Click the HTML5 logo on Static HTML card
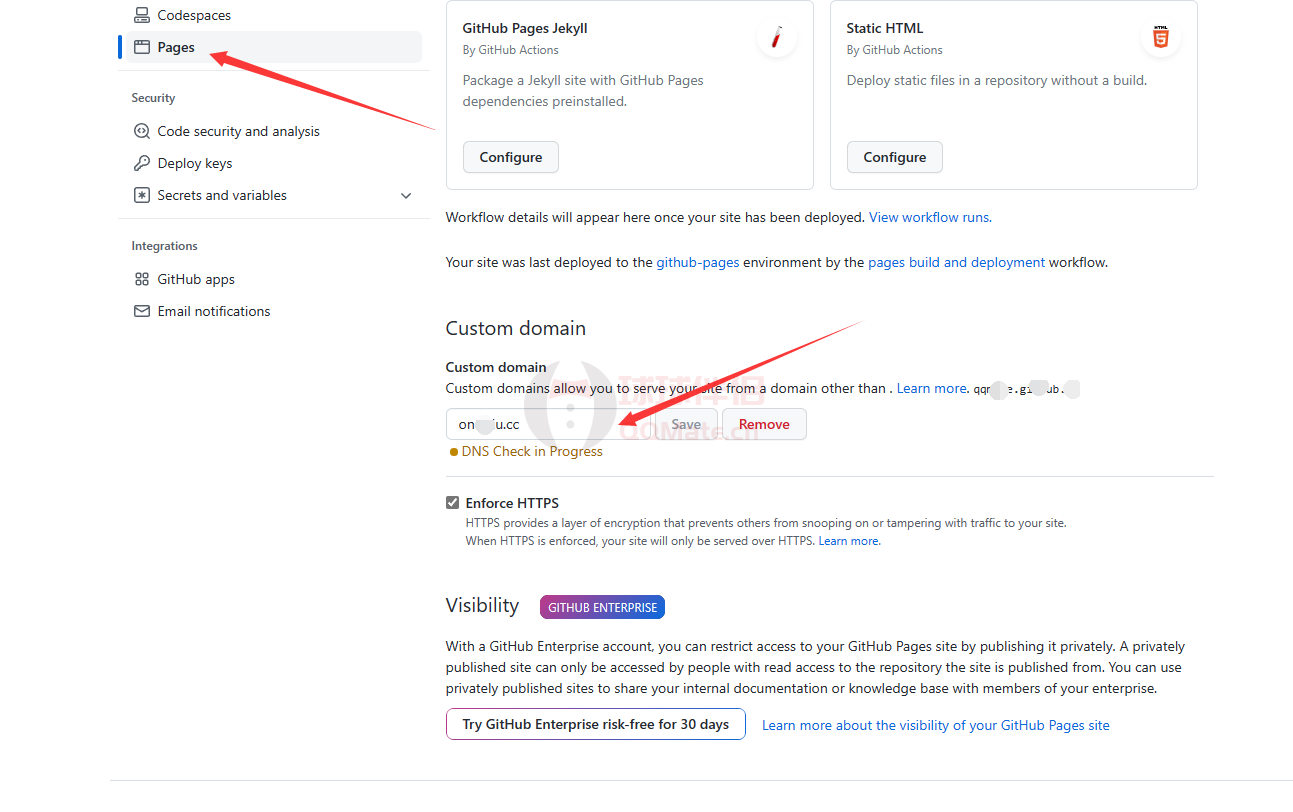1293x812 pixels. (x=1160, y=39)
